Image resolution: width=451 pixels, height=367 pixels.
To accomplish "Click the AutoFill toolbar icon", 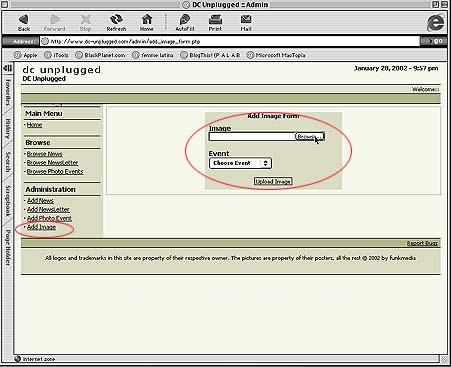I will coord(185,23).
